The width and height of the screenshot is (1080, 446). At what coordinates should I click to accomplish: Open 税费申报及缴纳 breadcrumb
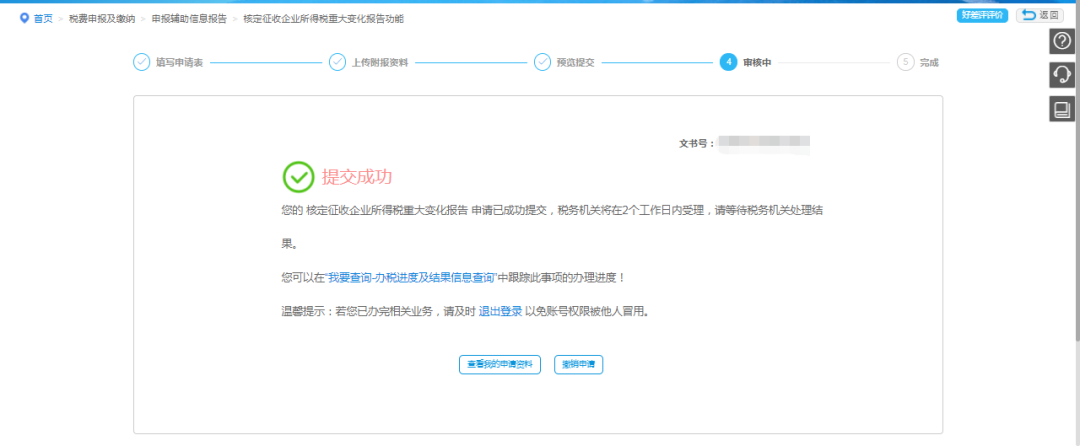click(x=102, y=19)
